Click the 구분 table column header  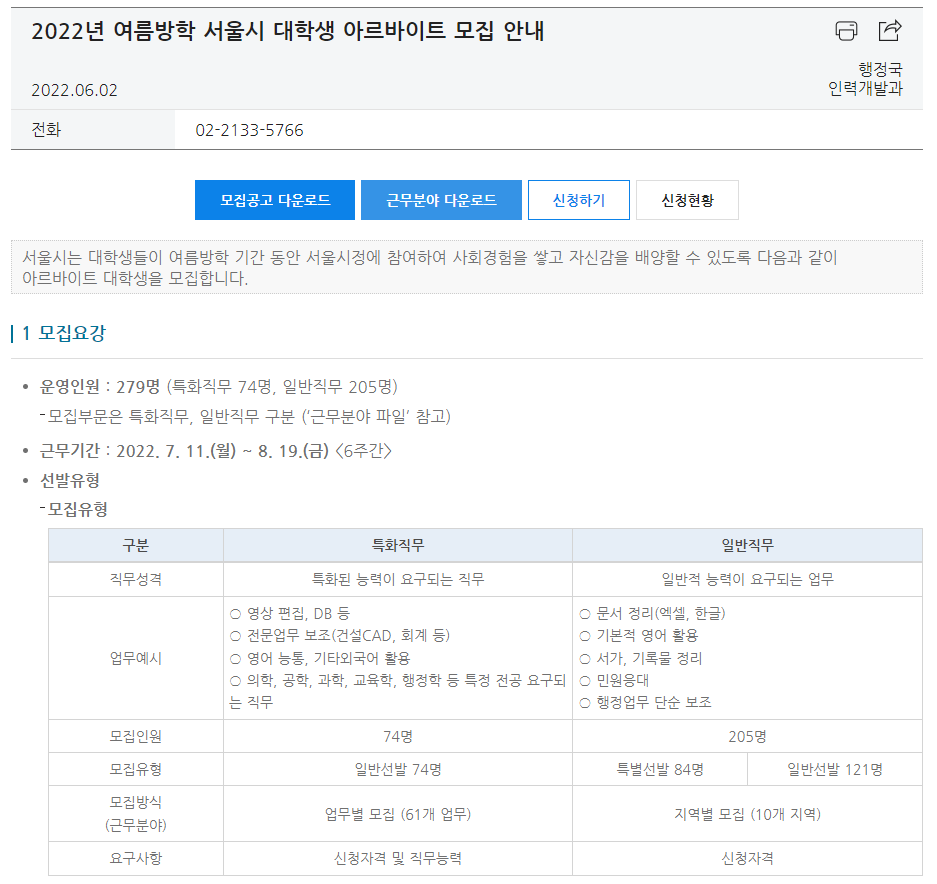point(136,545)
